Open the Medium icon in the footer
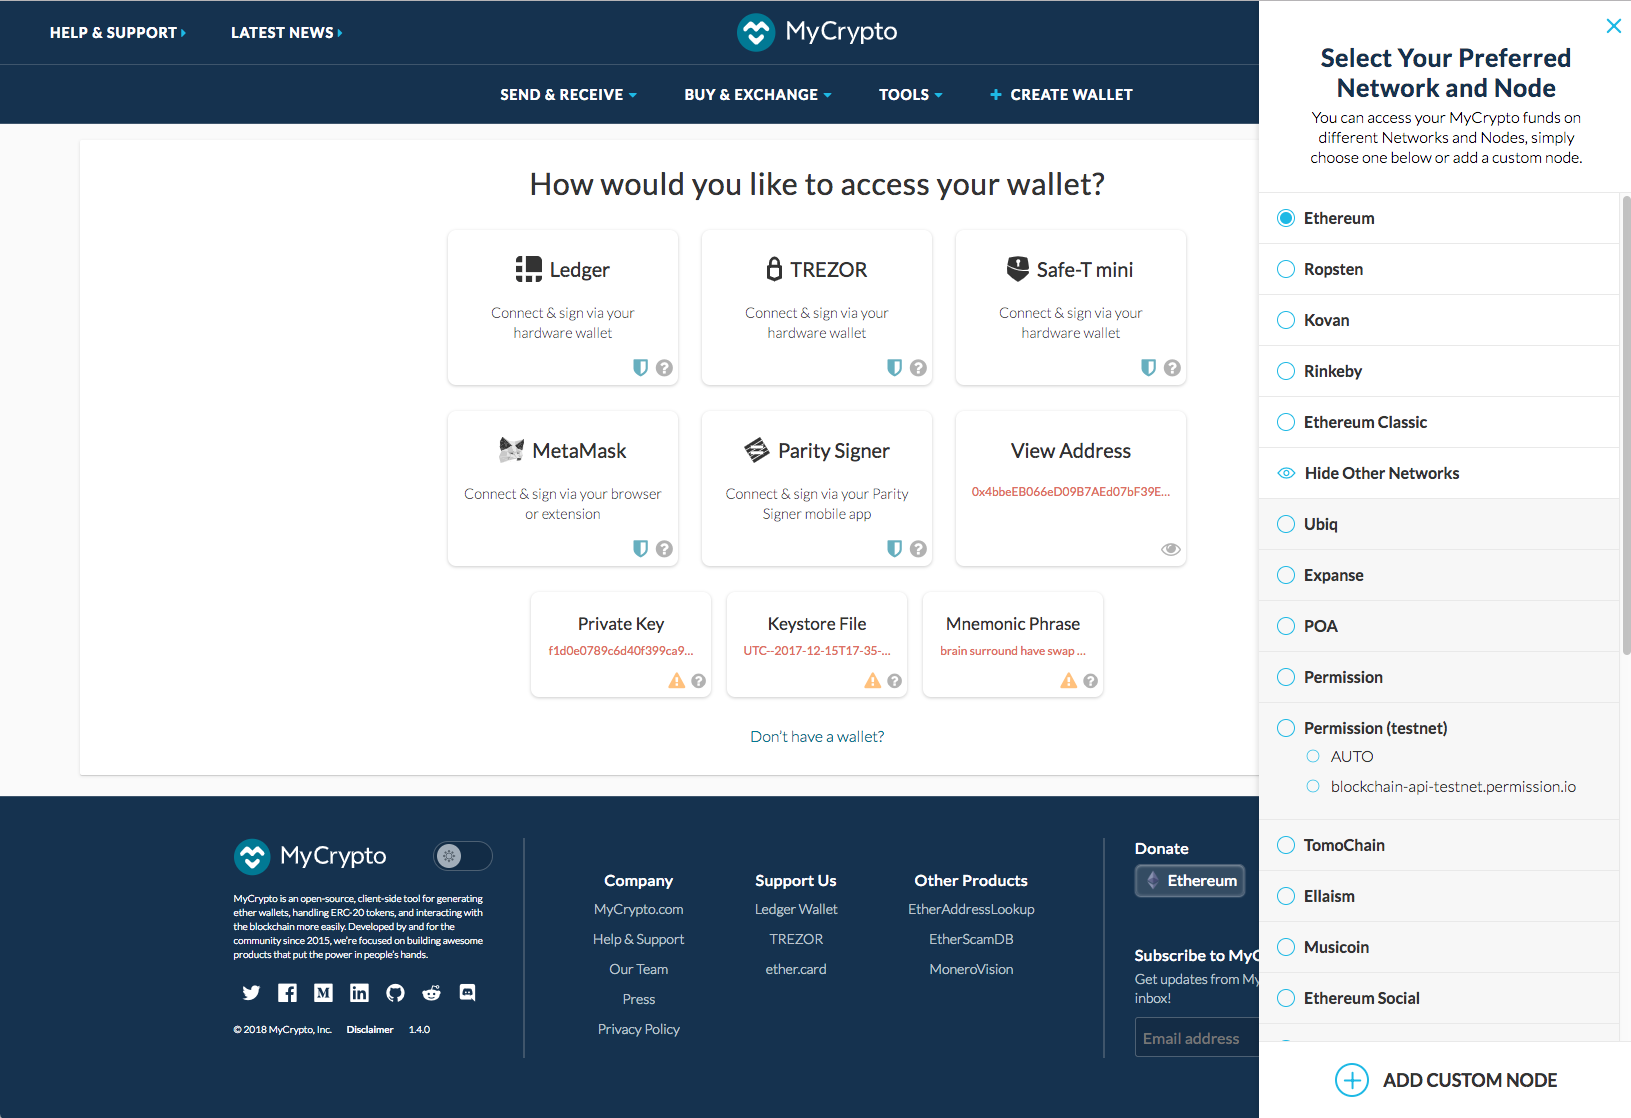1631x1118 pixels. (x=323, y=993)
